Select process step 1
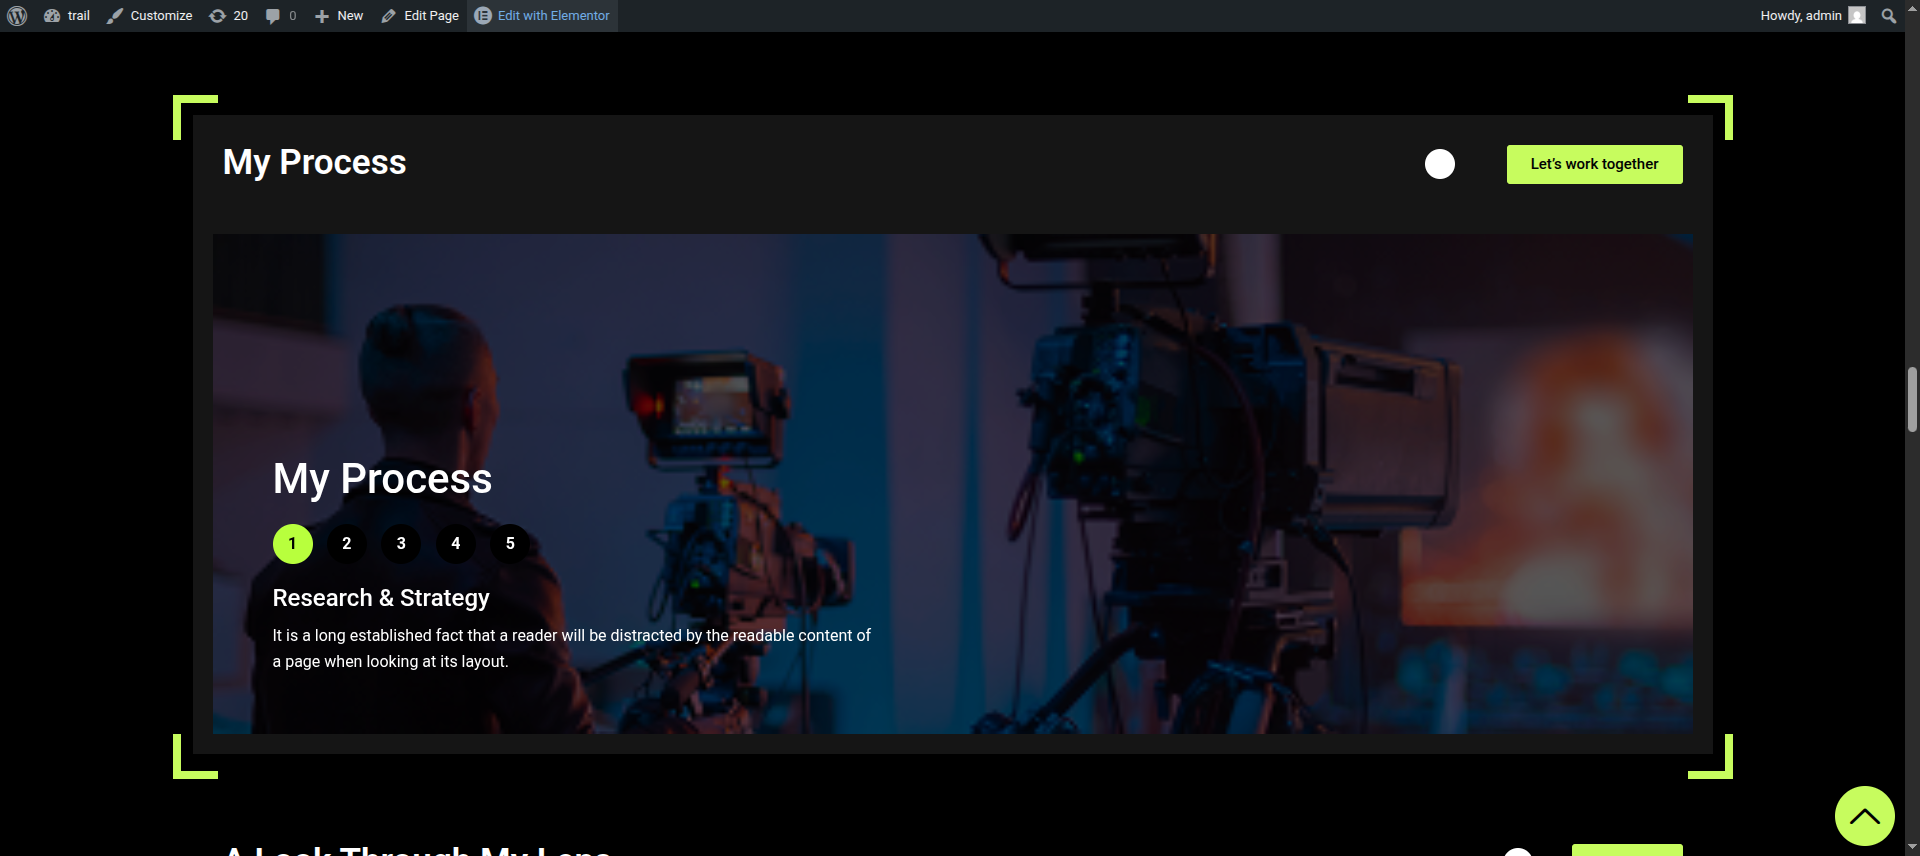 [292, 544]
